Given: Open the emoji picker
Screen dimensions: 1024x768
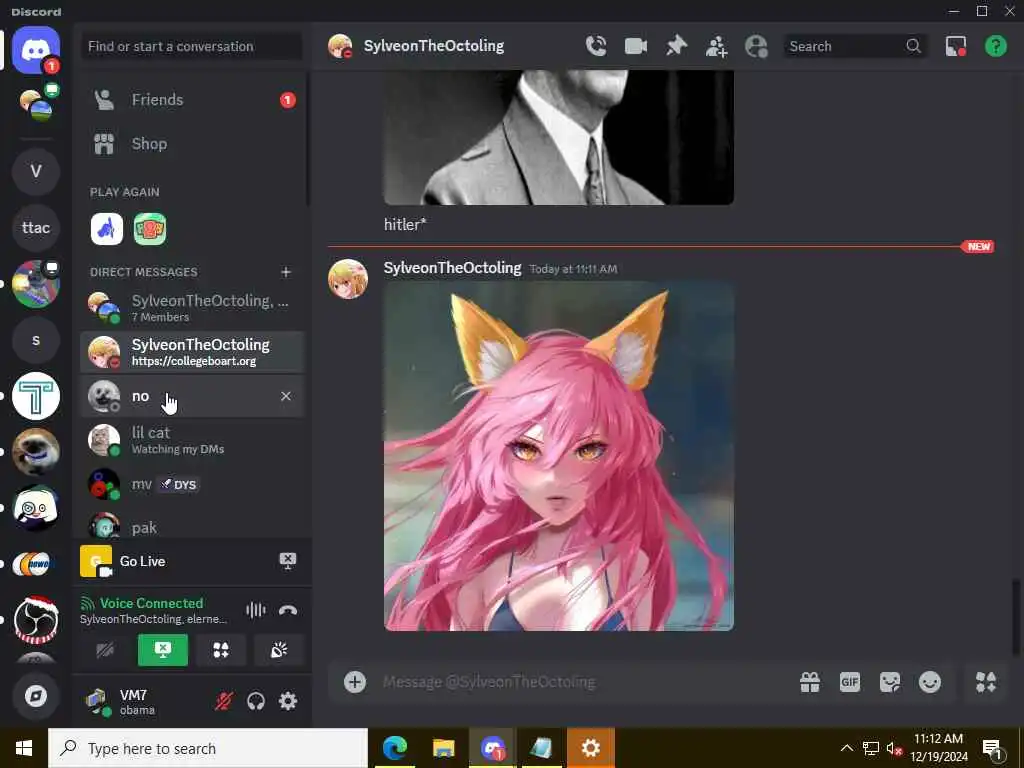Looking at the screenshot, I should pyautogui.click(x=930, y=682).
